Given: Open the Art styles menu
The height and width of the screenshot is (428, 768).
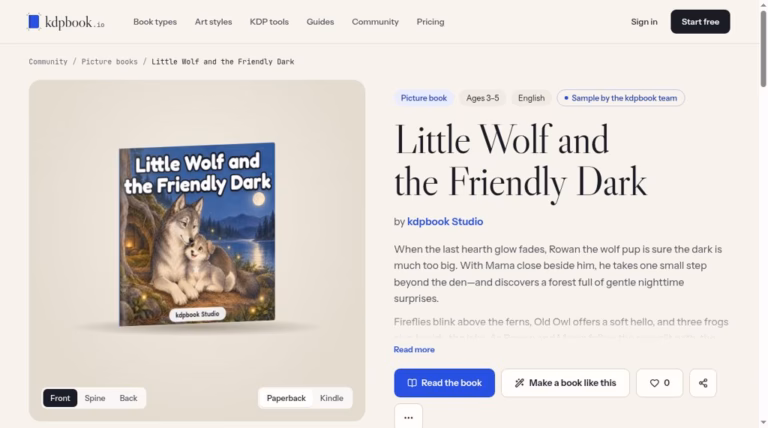Looking at the screenshot, I should point(213,22).
